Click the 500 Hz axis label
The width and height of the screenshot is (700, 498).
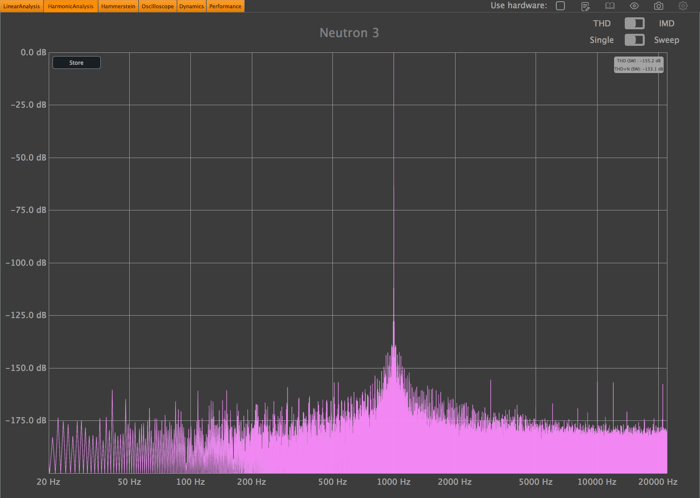point(333,482)
